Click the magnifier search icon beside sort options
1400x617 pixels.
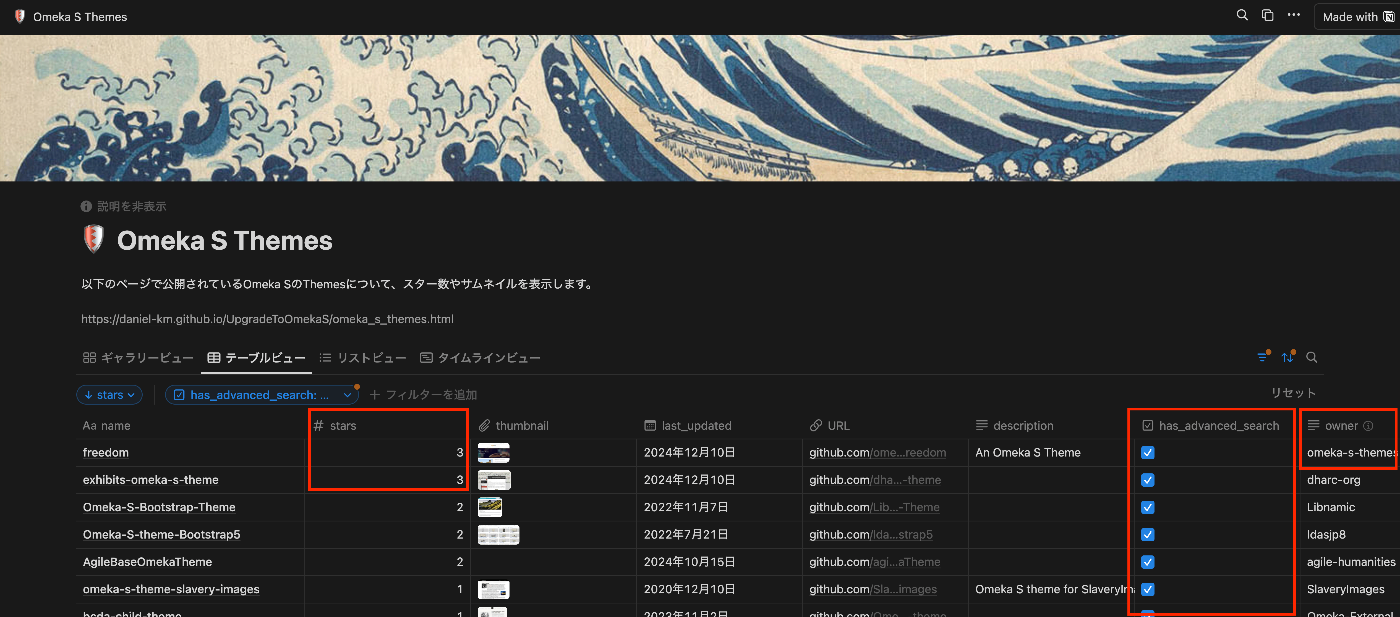pos(1311,356)
